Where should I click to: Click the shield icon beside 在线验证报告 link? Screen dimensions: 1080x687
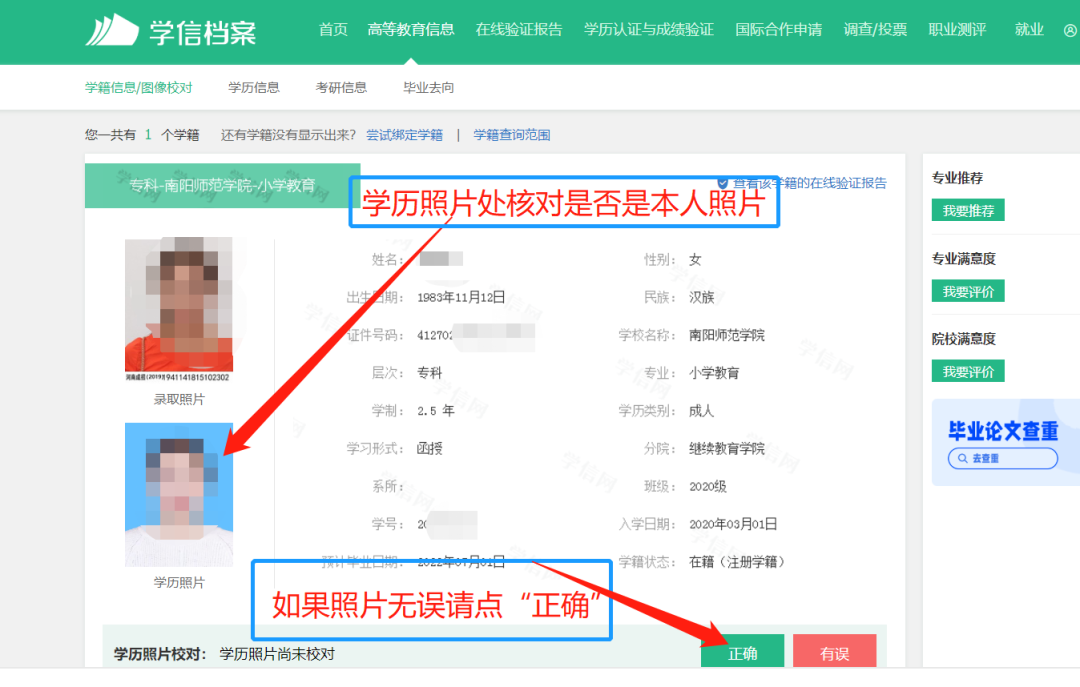click(x=723, y=183)
